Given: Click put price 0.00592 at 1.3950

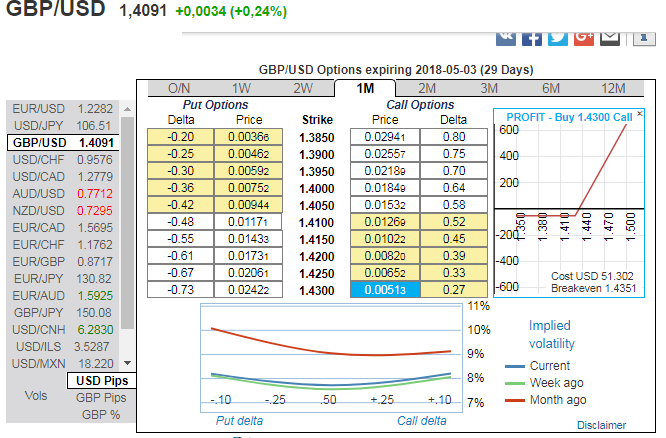Looking at the screenshot, I should tap(248, 171).
